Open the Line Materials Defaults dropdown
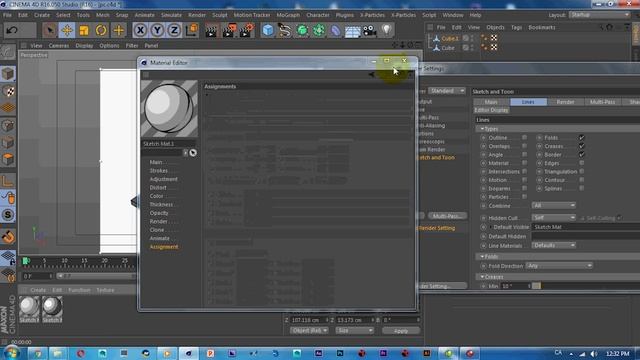This screenshot has height=360, width=640. [x=553, y=245]
